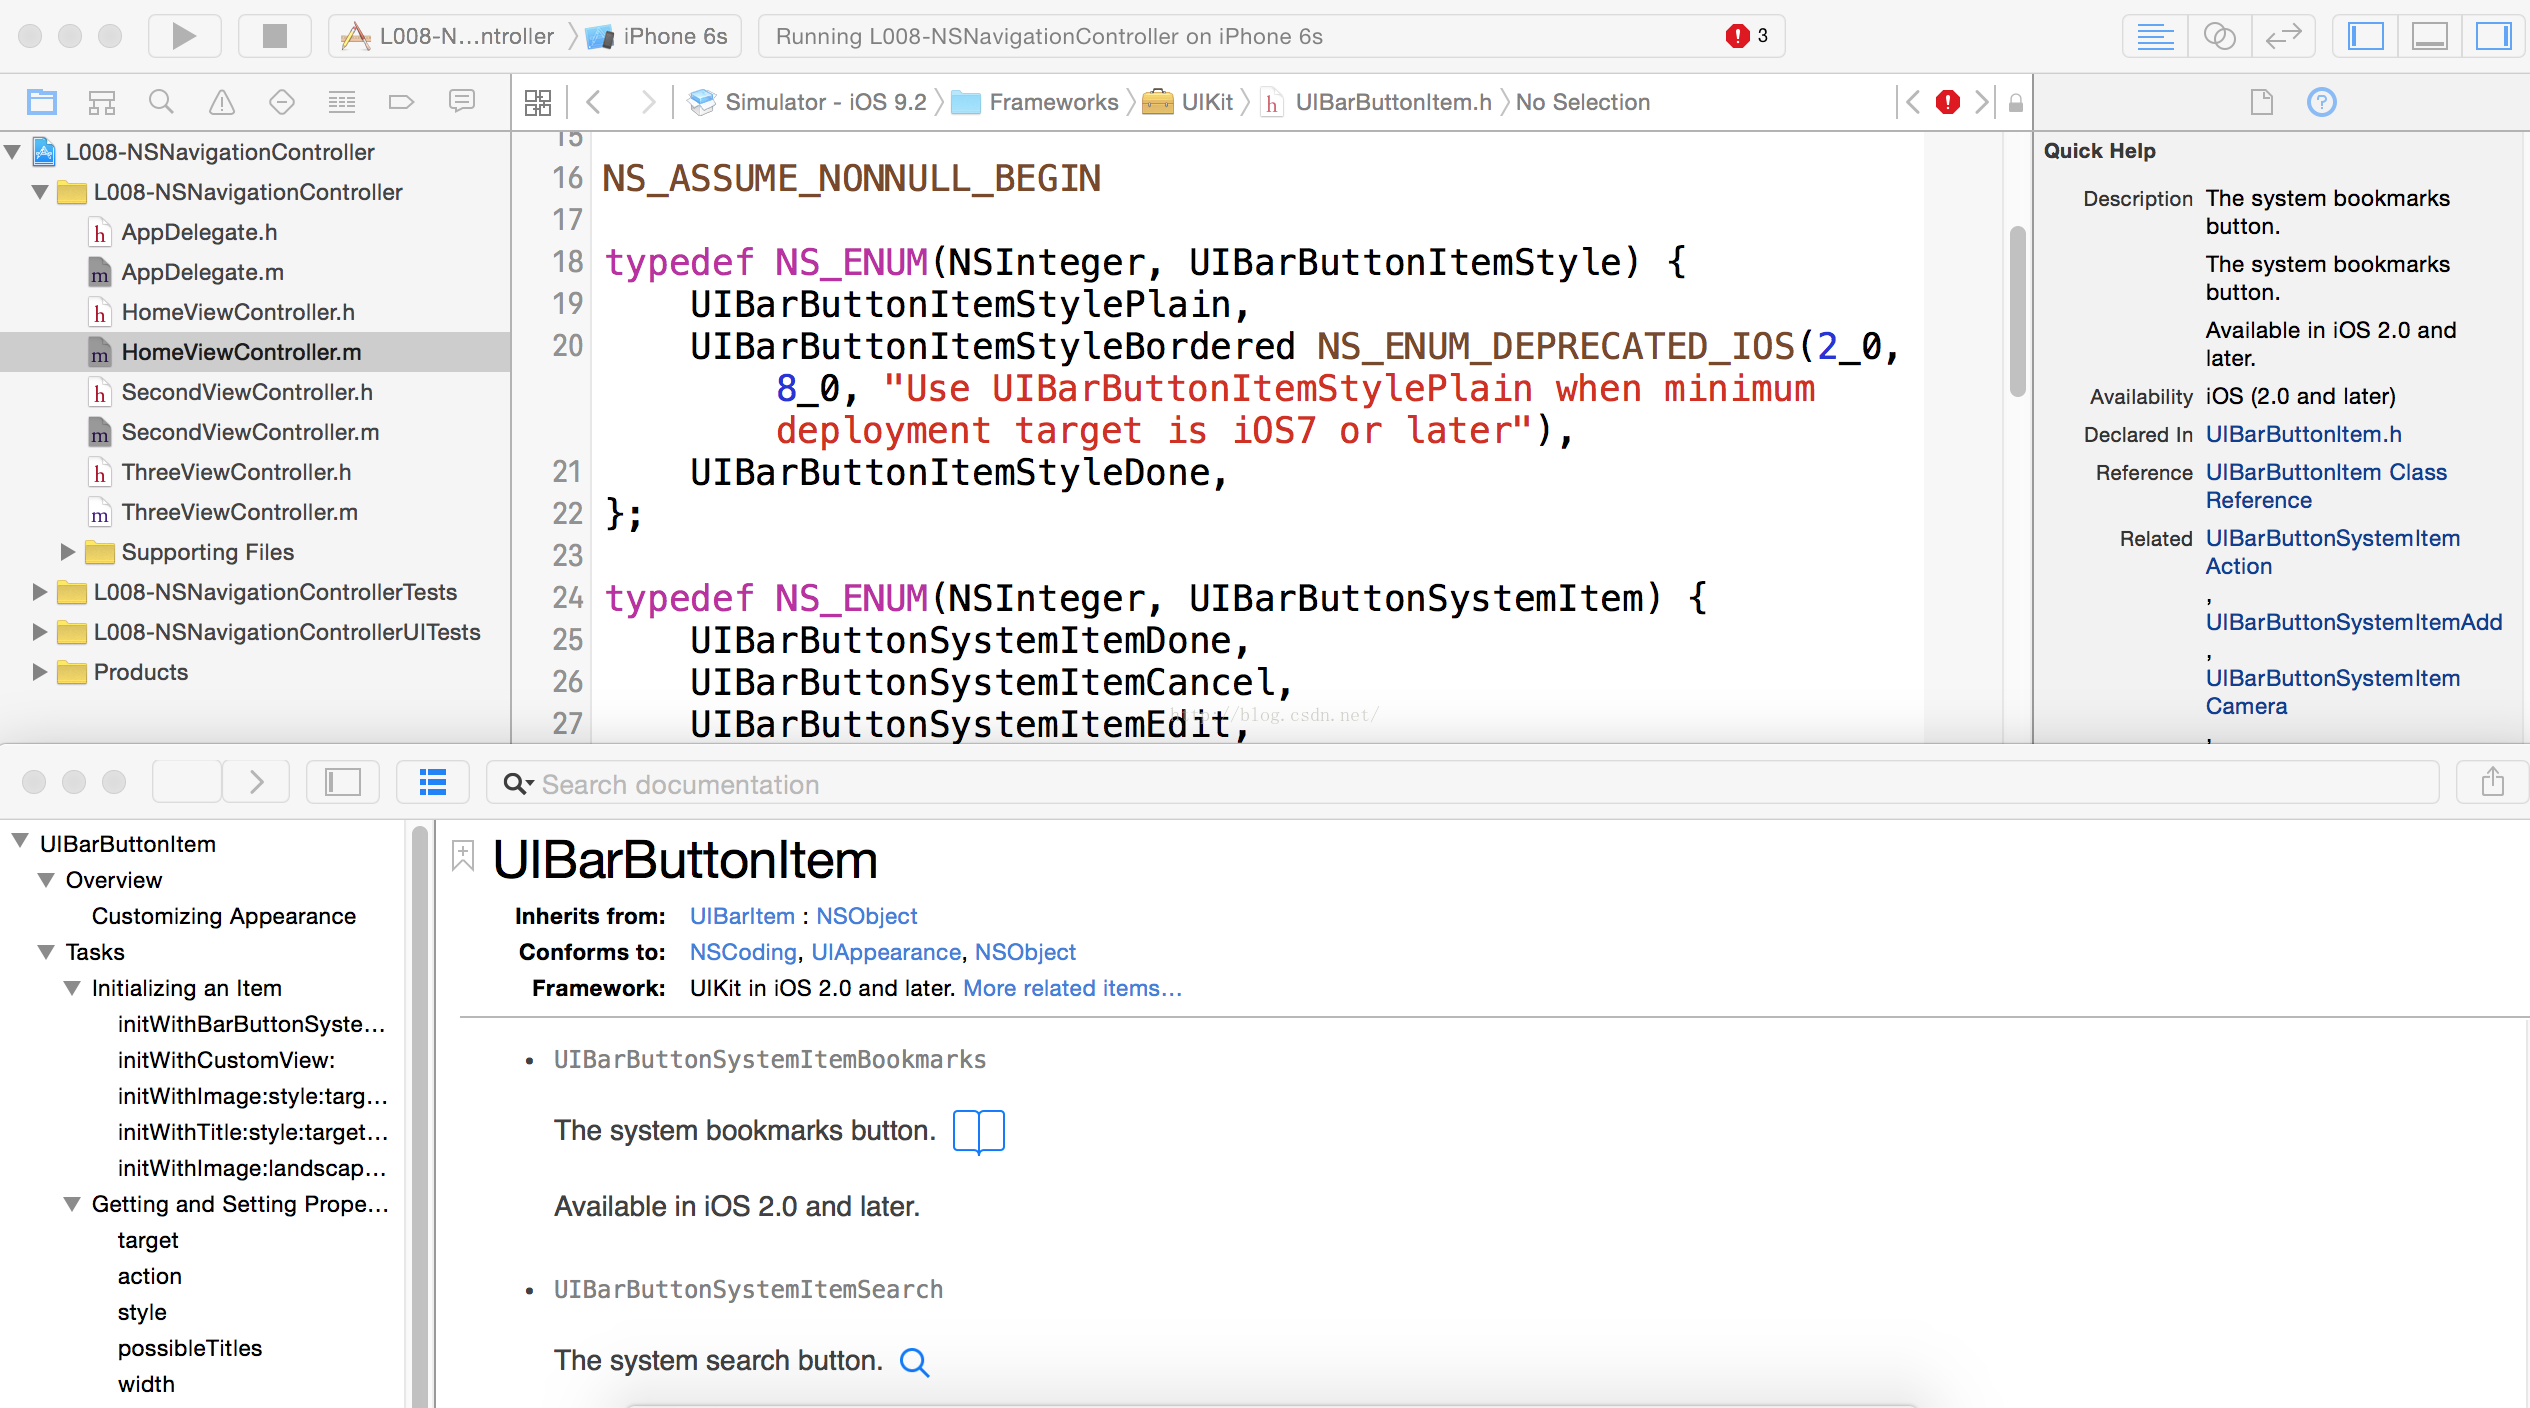Click Frameworks breadcrumb in jump bar
2530x1408 pixels.
point(1035,102)
